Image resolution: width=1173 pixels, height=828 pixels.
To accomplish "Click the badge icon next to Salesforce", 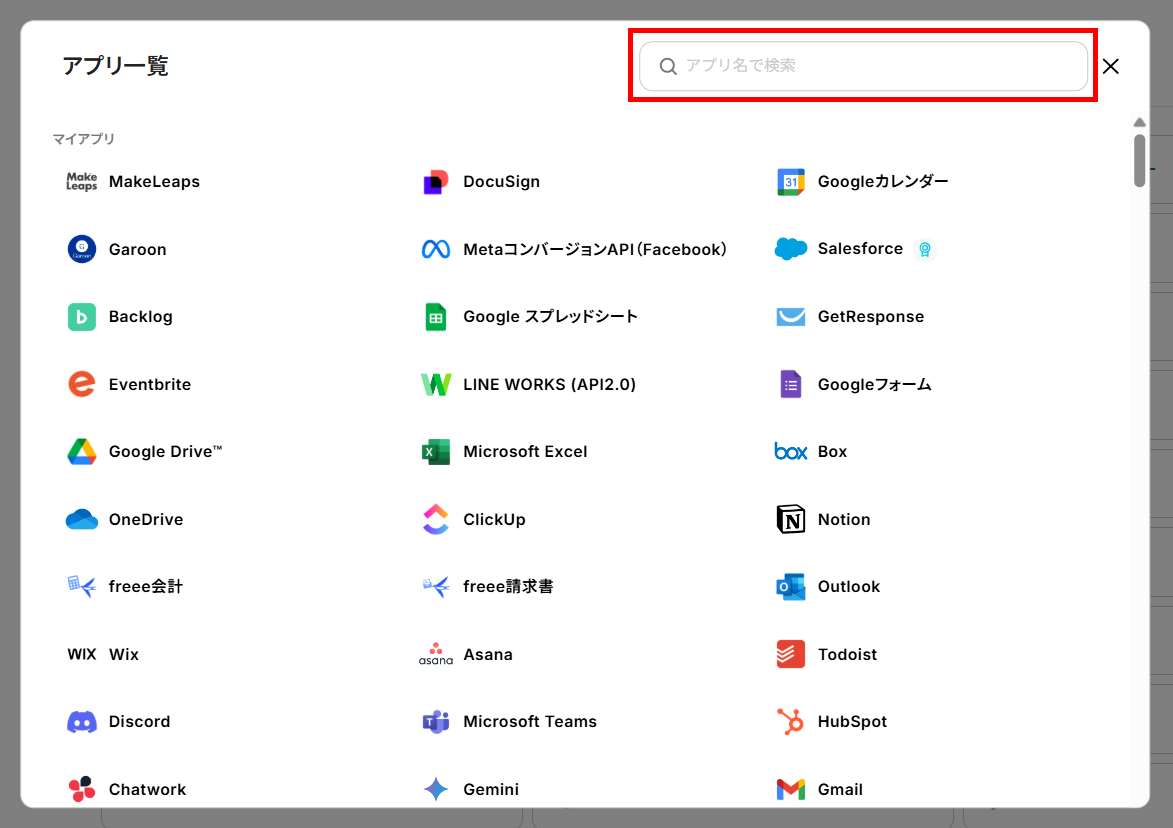I will point(925,249).
